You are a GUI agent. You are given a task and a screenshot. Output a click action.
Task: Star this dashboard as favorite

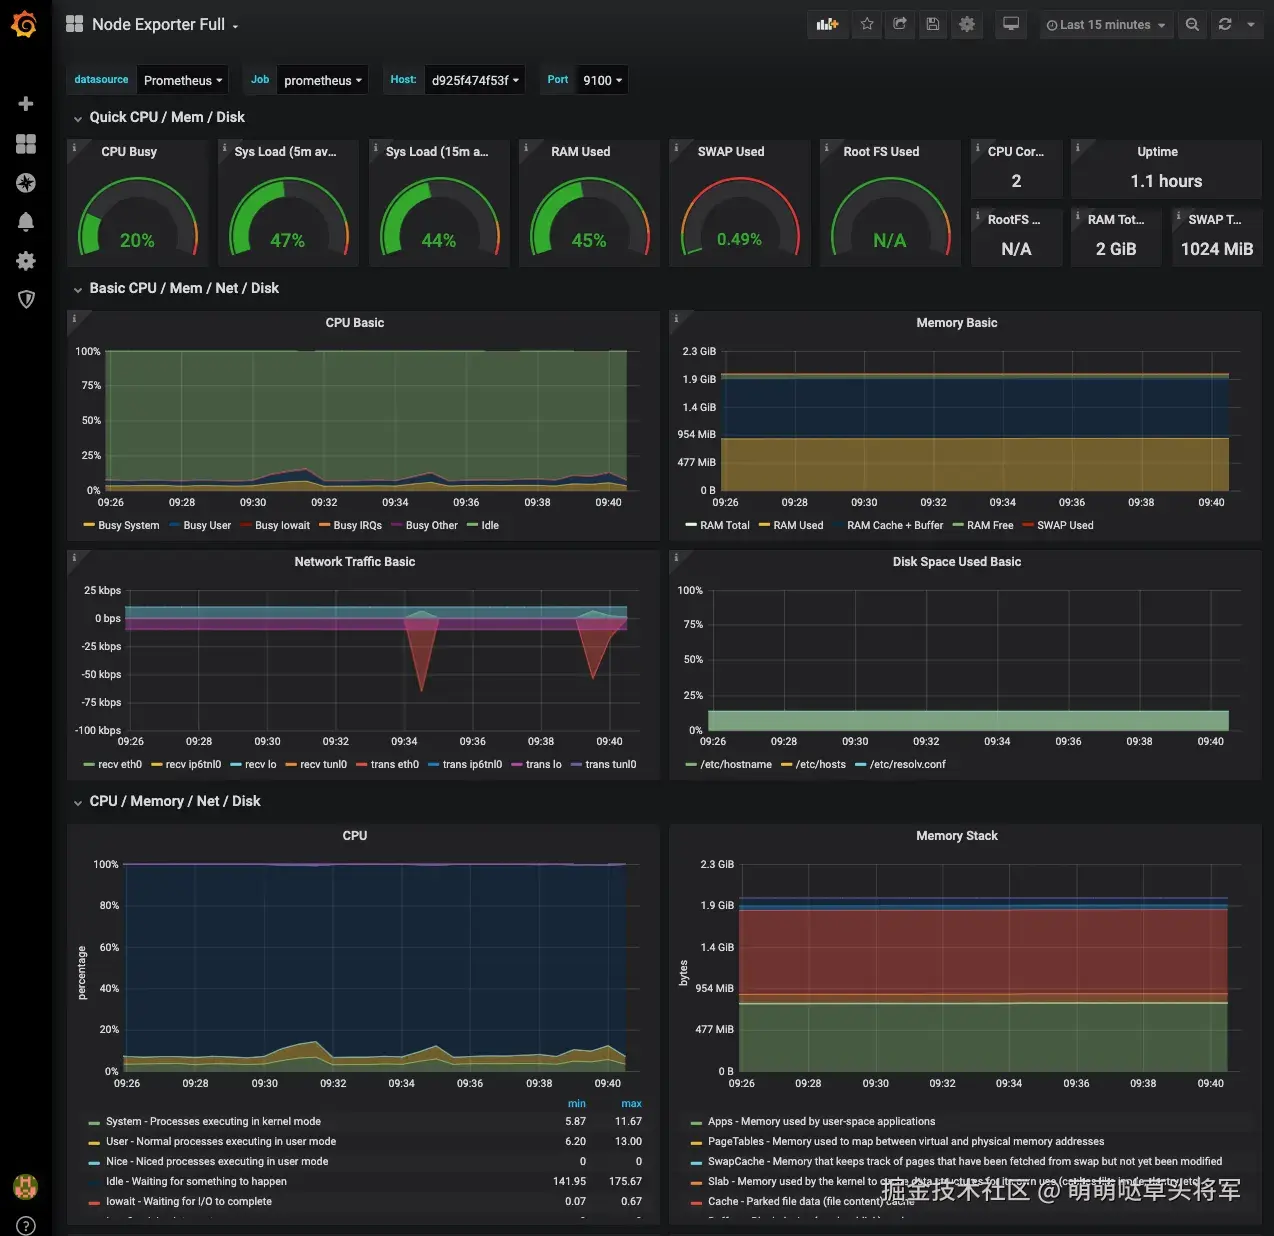tap(867, 25)
